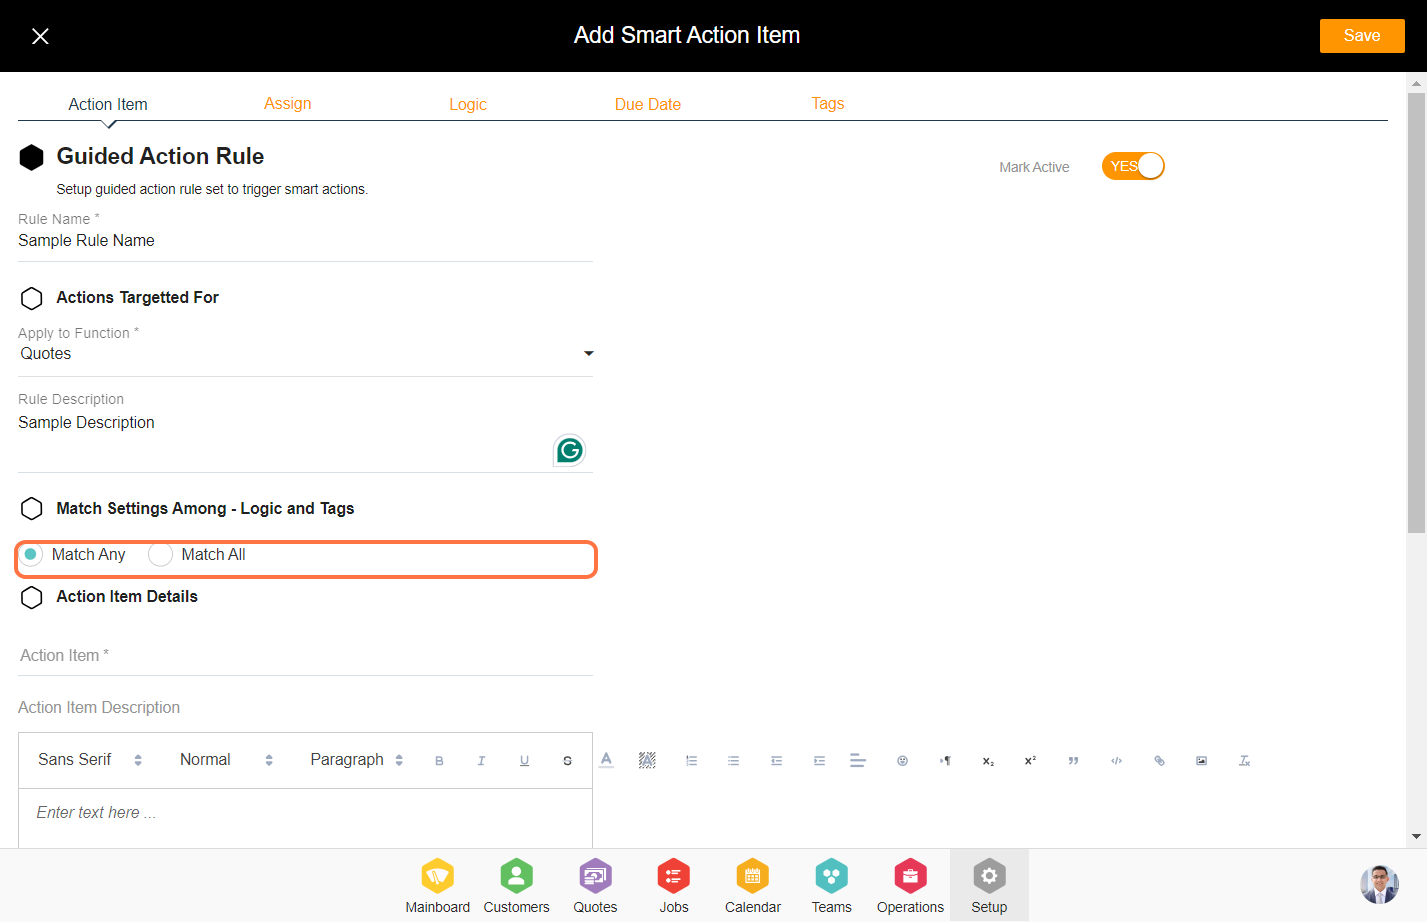Apply subscript formatting
Image resolution: width=1427 pixels, height=922 pixels.
988,761
